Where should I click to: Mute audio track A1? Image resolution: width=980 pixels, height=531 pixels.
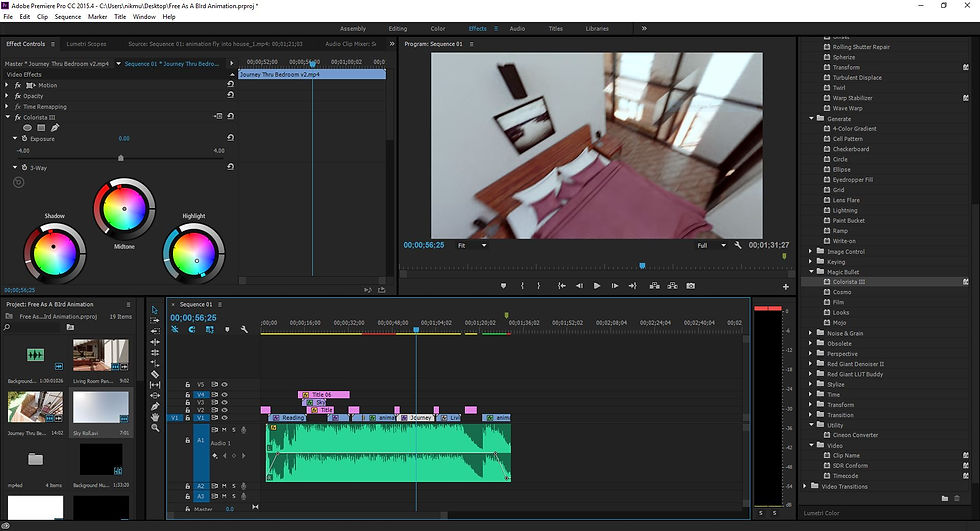click(x=224, y=430)
